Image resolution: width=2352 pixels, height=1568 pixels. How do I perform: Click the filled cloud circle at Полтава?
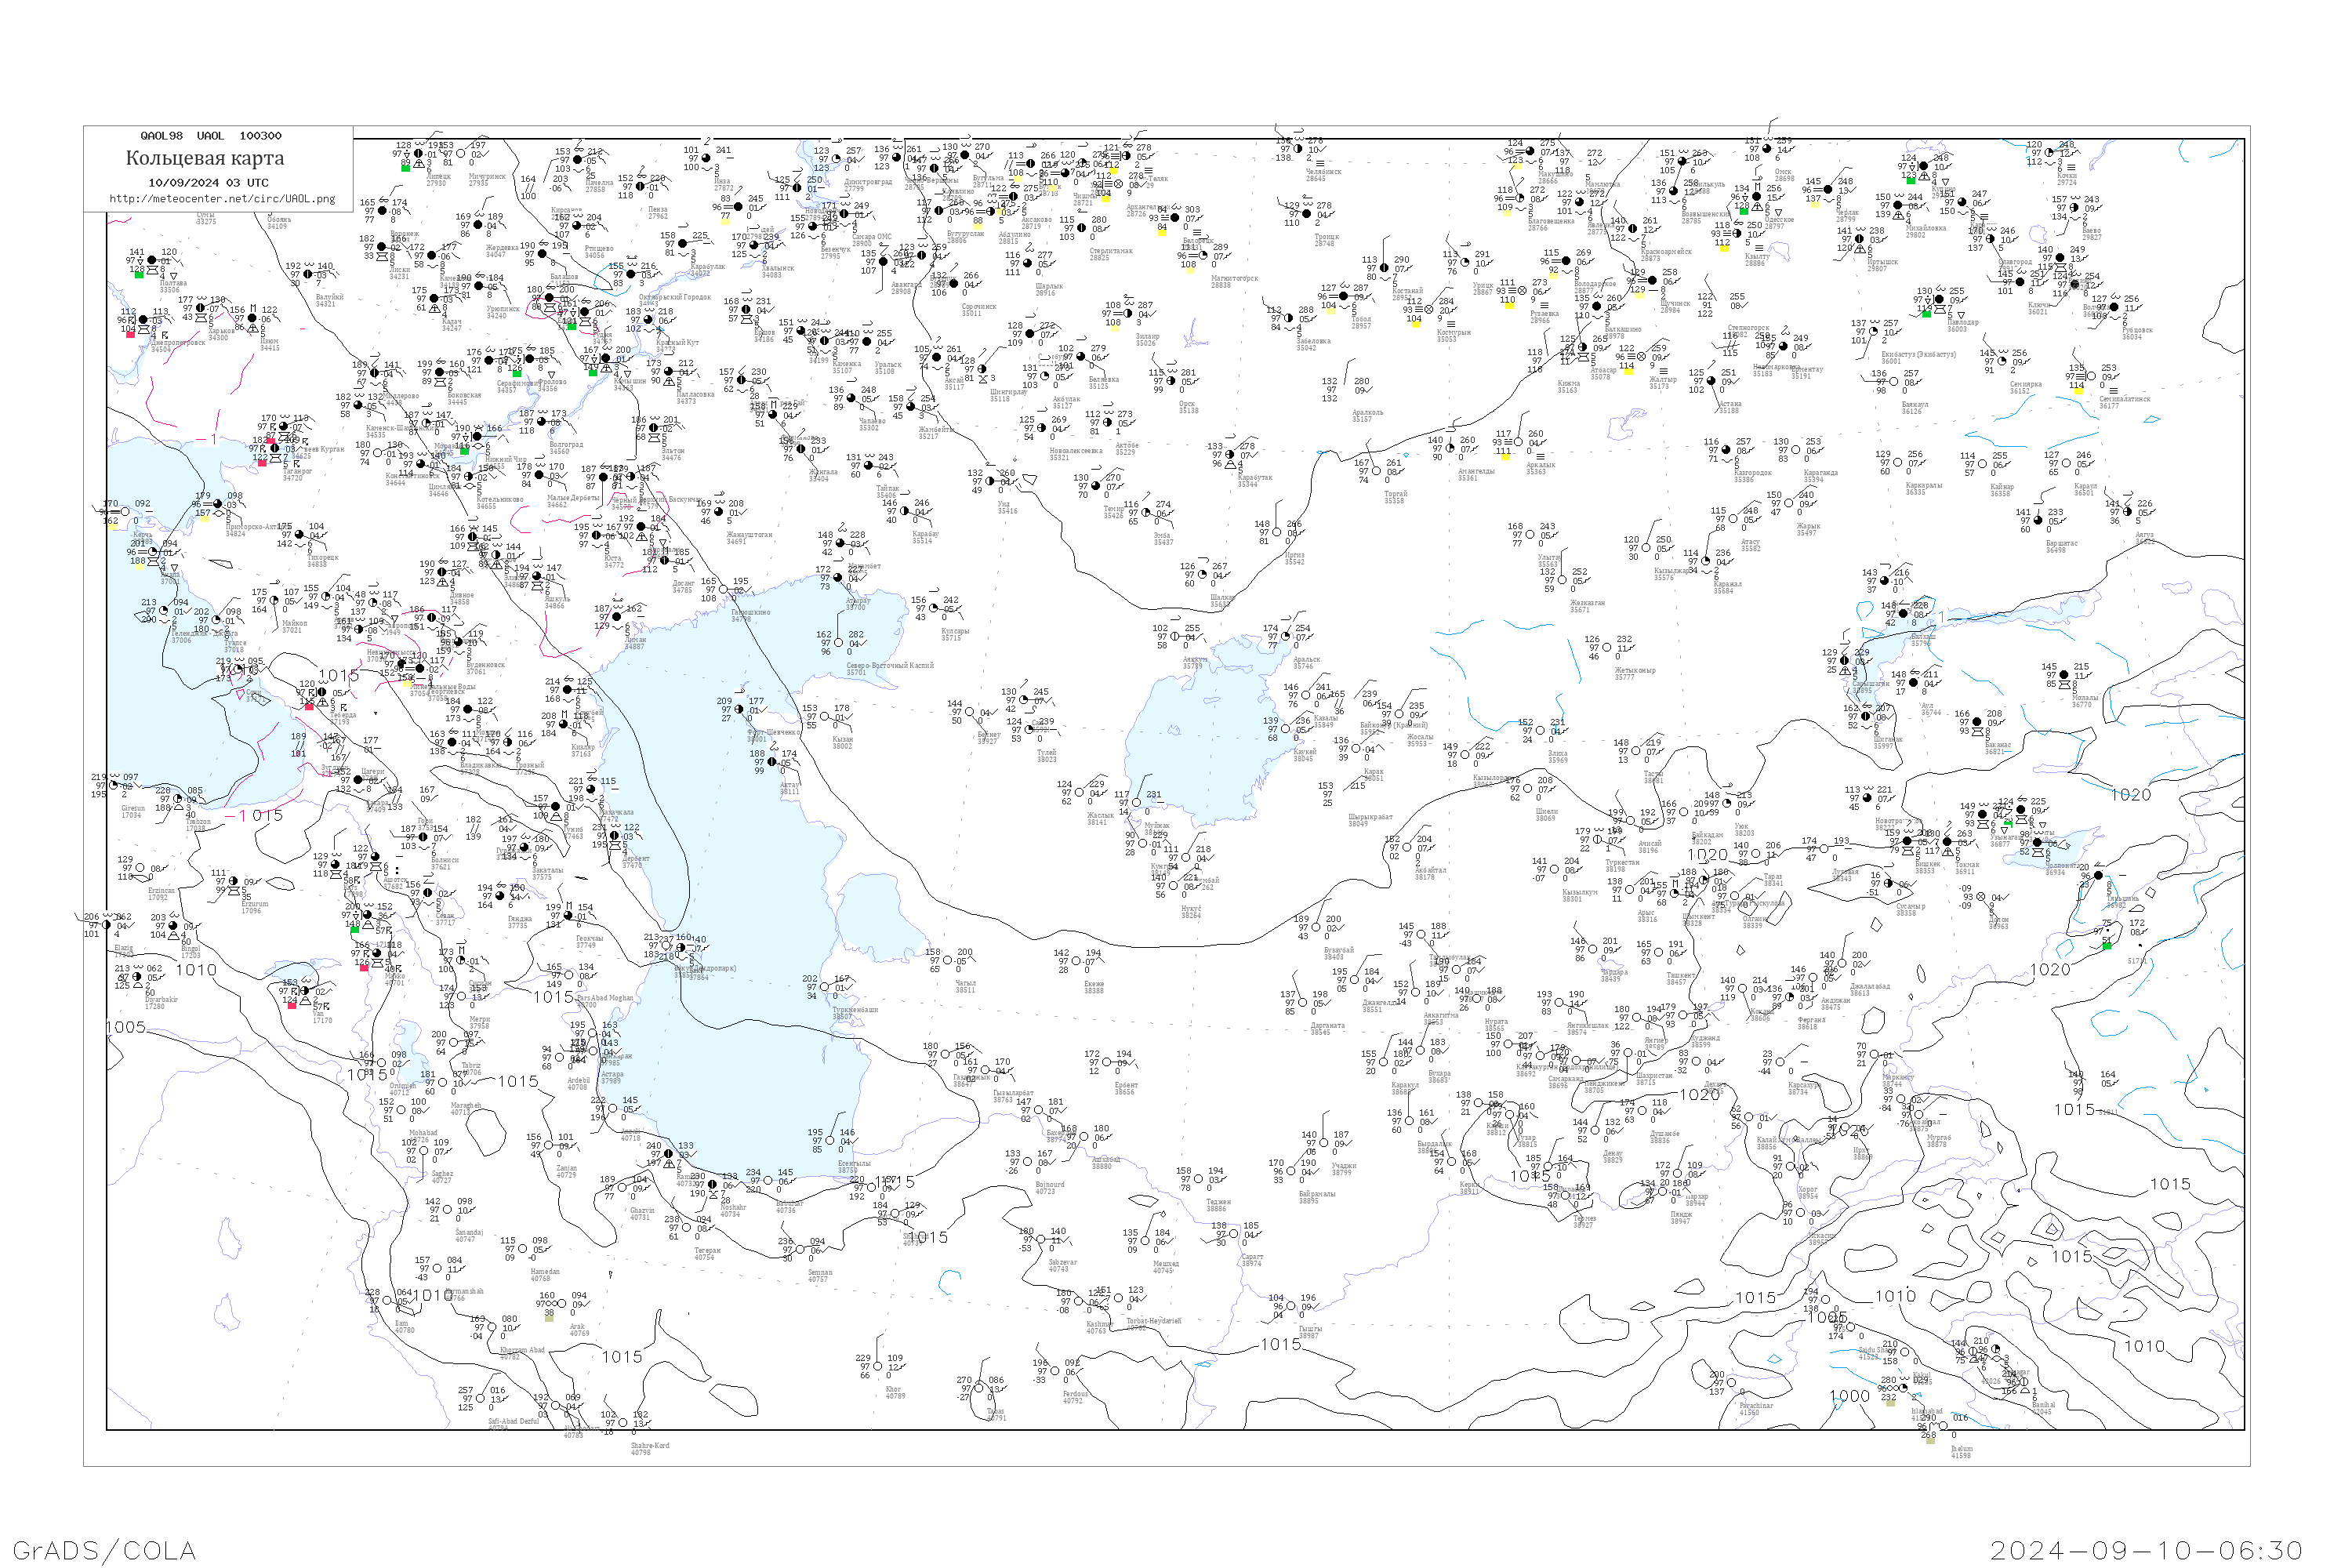click(152, 260)
